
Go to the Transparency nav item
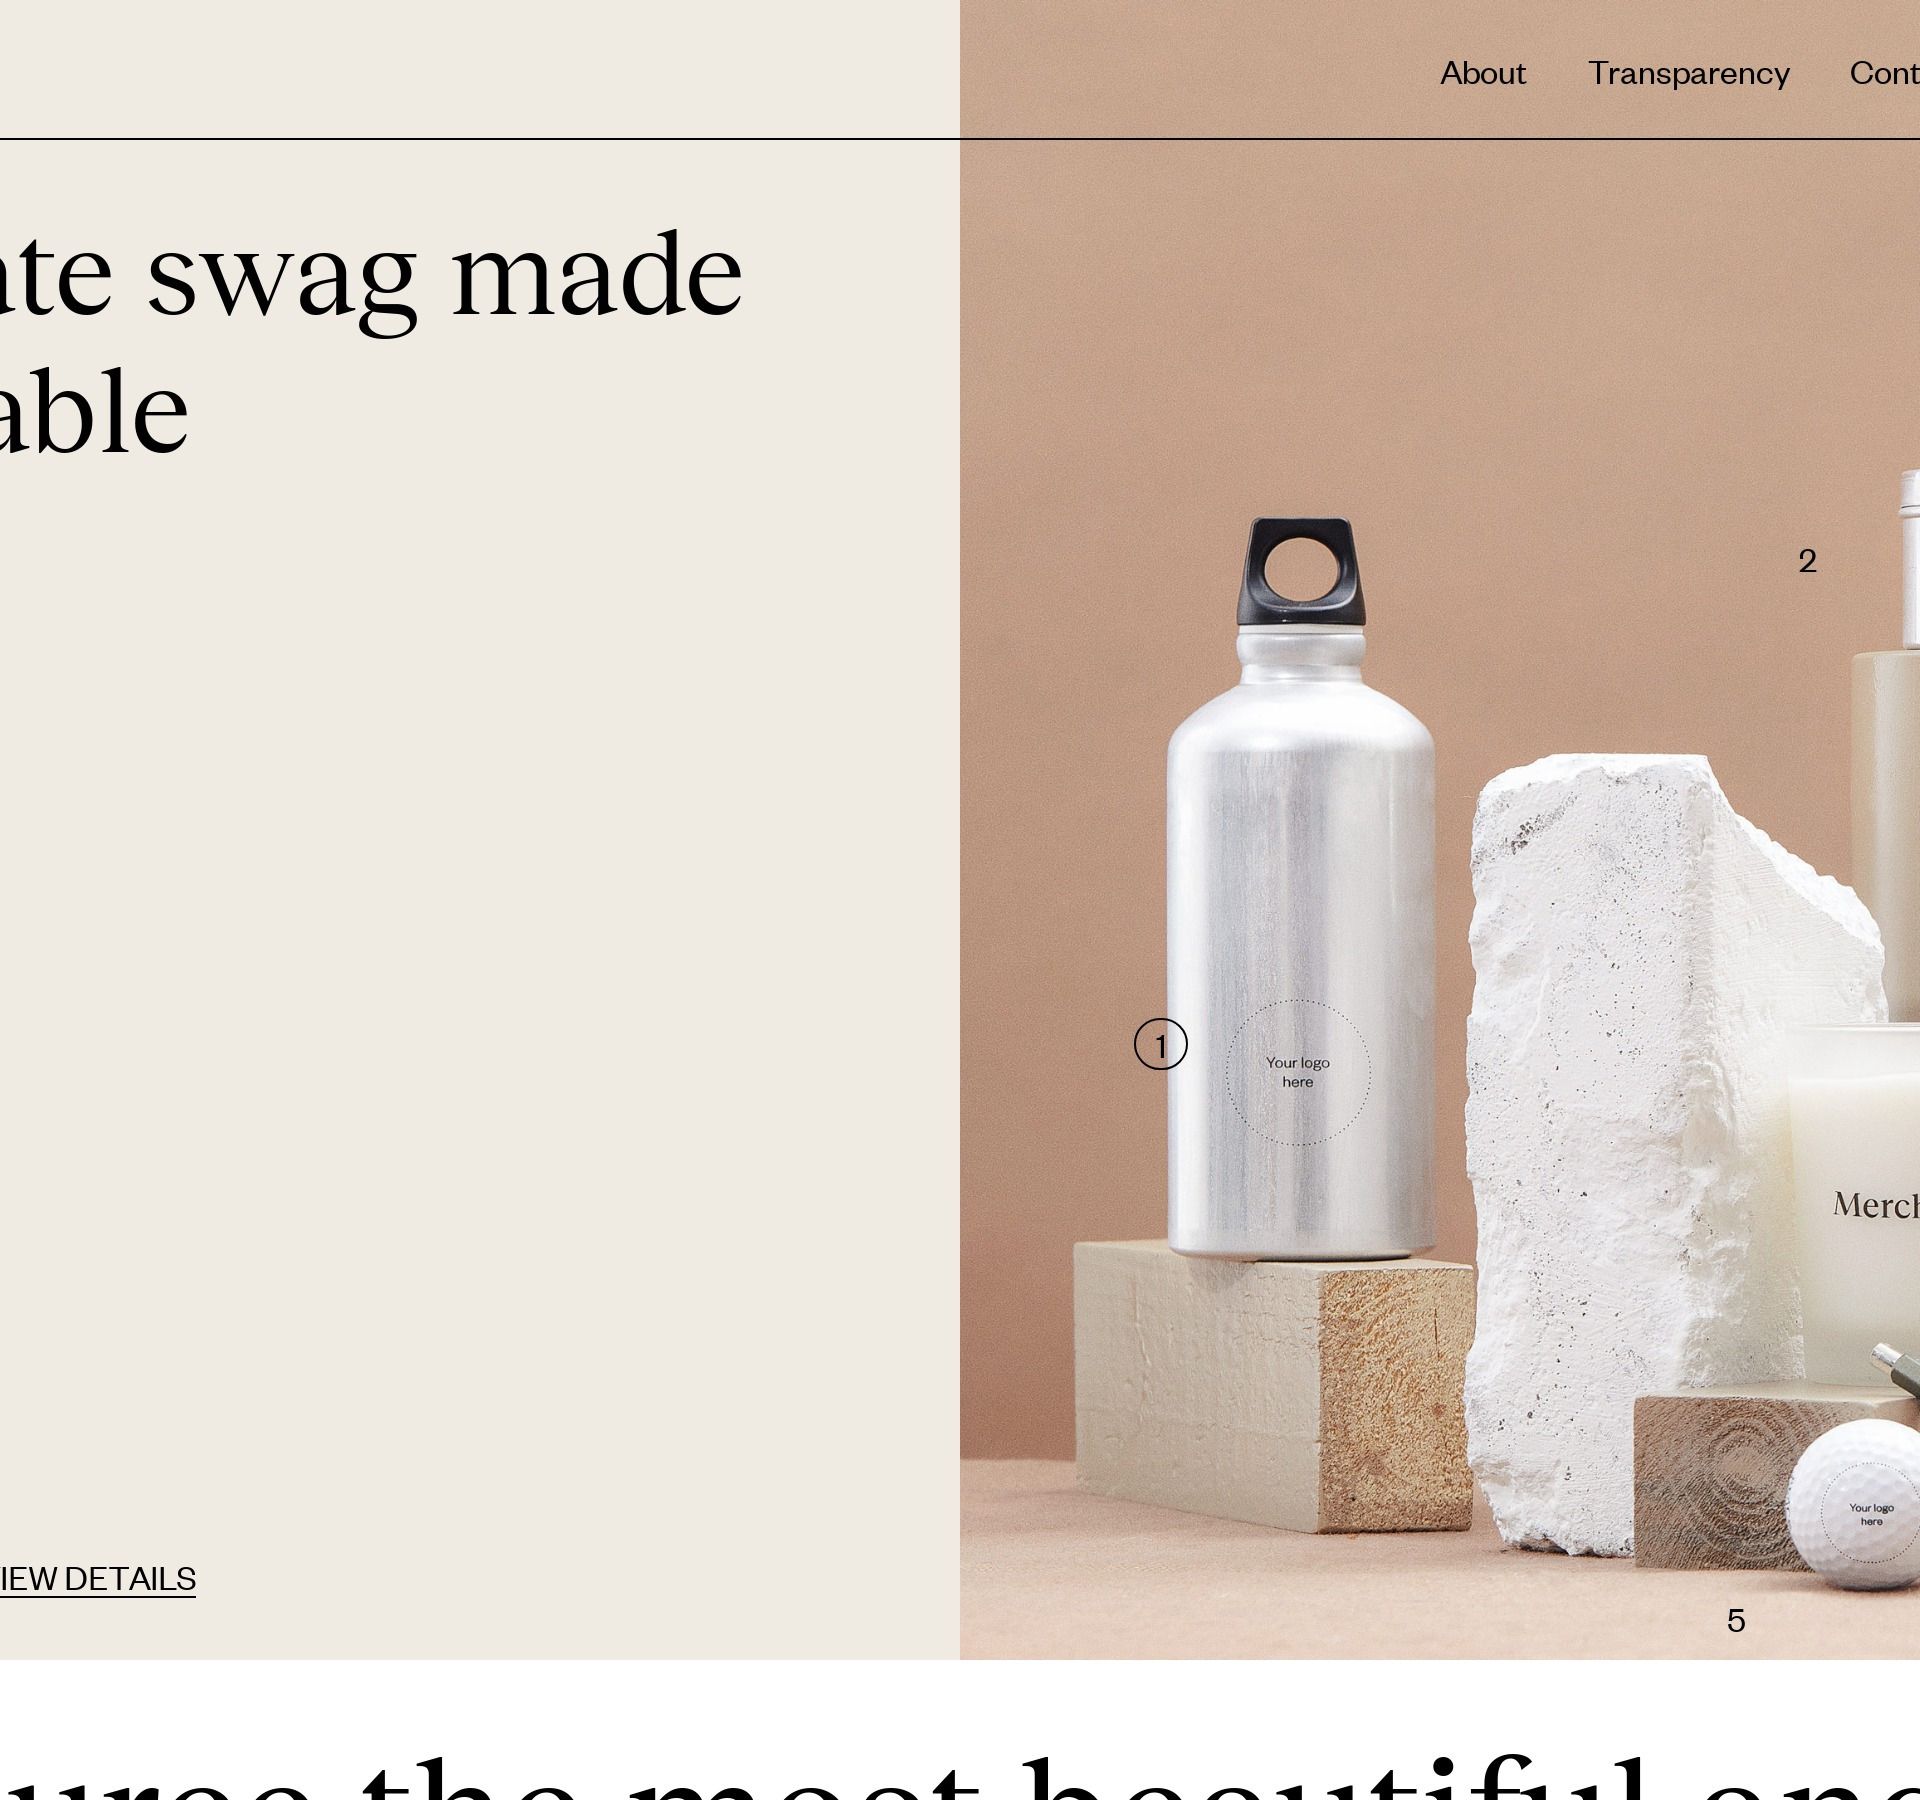pos(1688,74)
